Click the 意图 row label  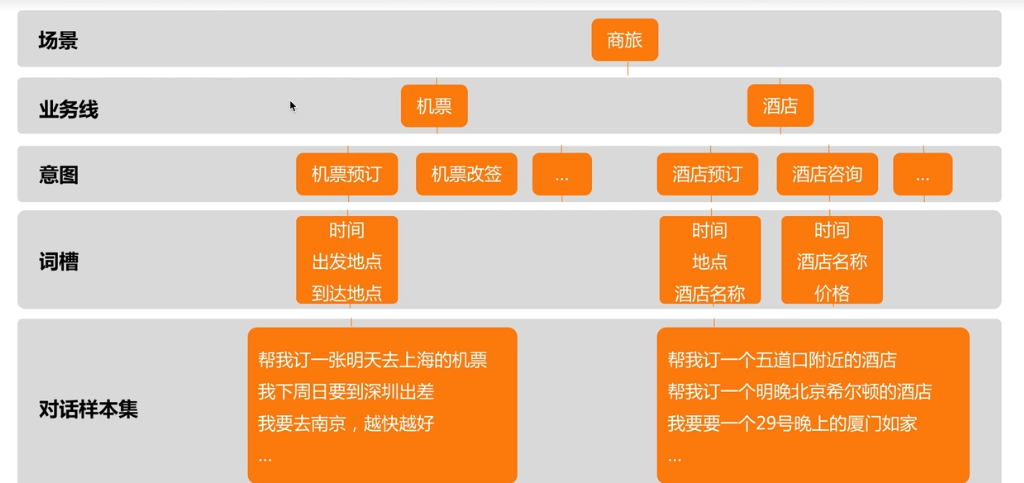[x=58, y=175]
